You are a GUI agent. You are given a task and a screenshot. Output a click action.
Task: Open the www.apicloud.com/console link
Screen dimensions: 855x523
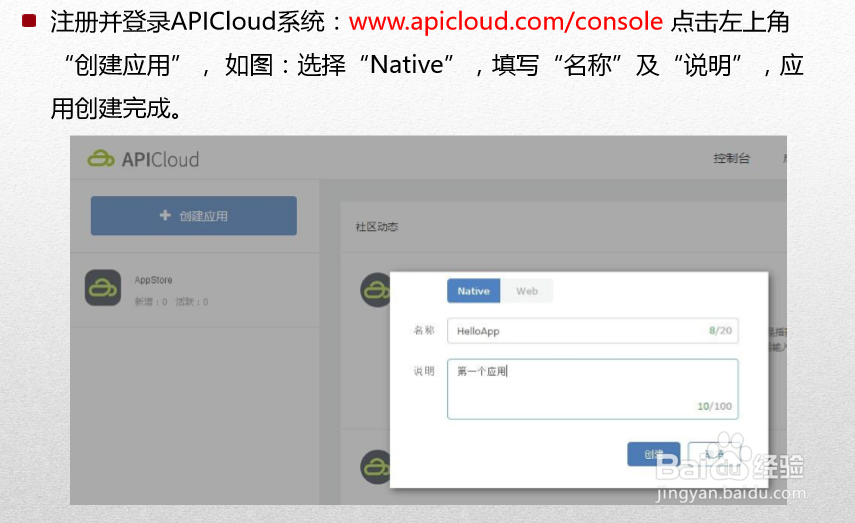click(505, 22)
